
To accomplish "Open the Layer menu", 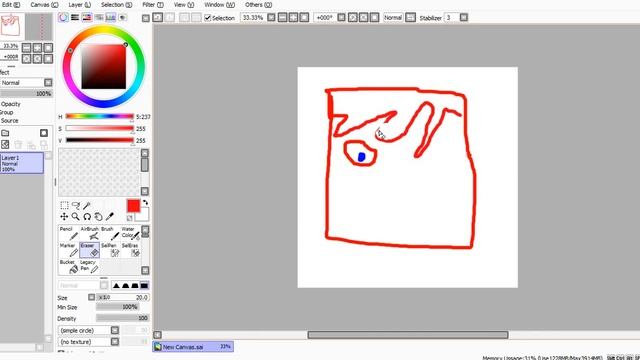I will tap(79, 4).
